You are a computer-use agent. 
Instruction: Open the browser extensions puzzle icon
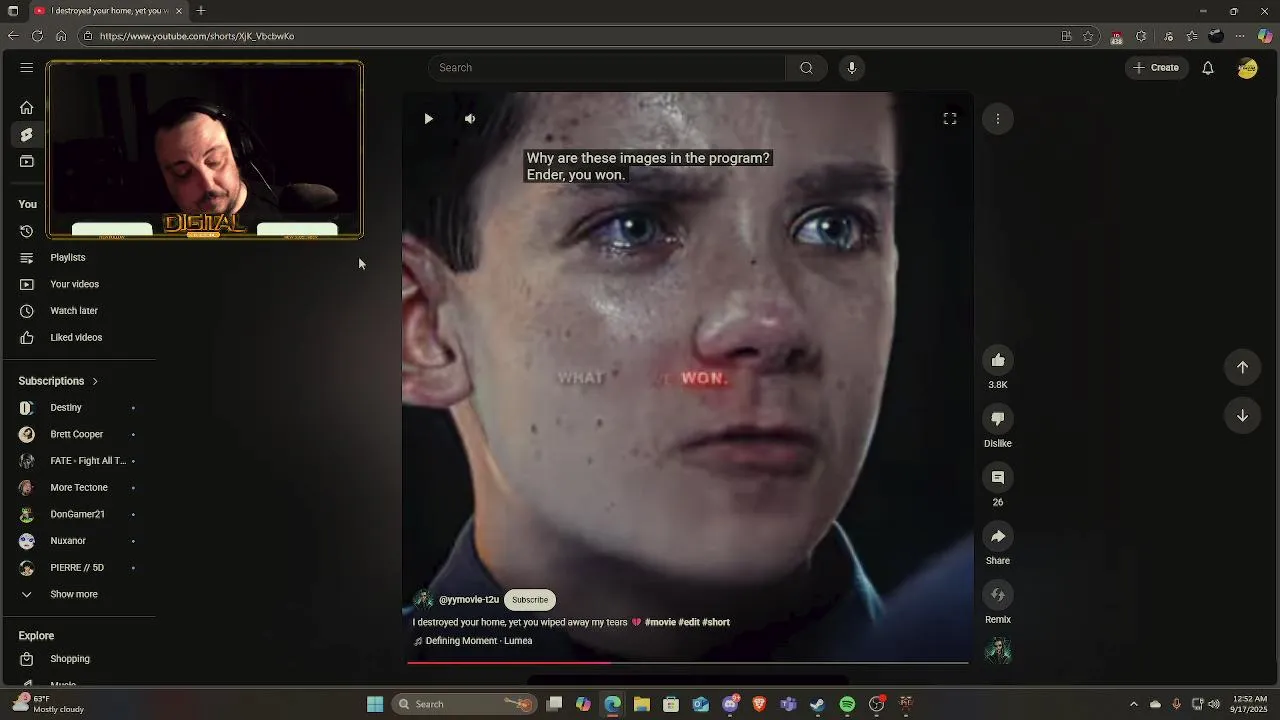[1141, 36]
